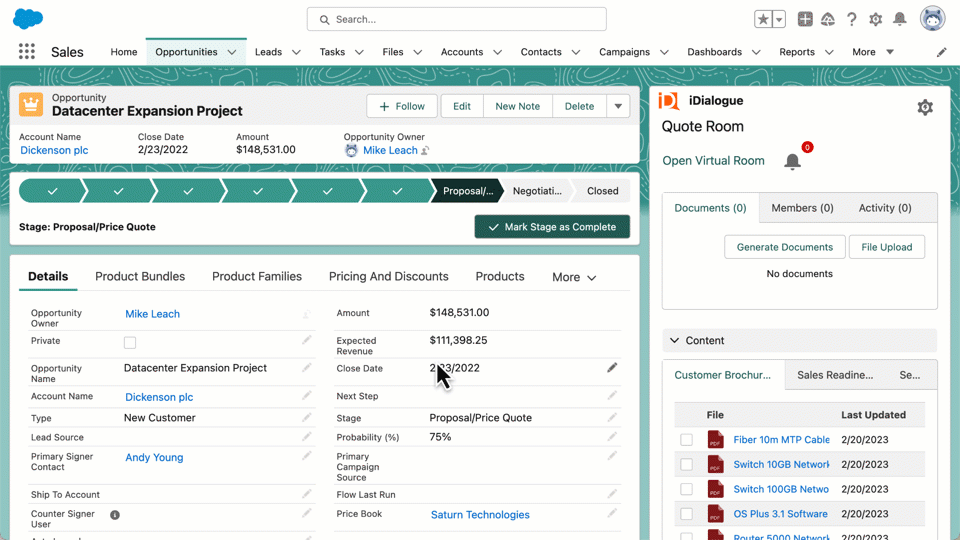The image size is (960, 540).
Task: Edit Opportunity Name with the pencil icon
Action: point(306,367)
